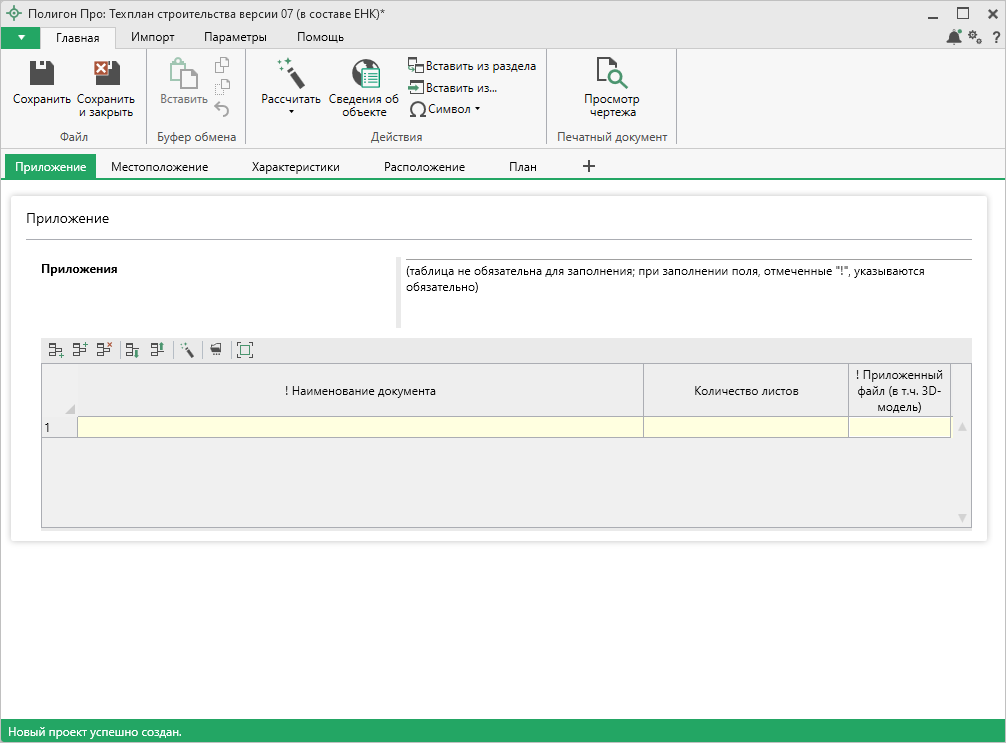Click the expand table fullscreen icon
The image size is (1006, 743).
click(x=244, y=350)
